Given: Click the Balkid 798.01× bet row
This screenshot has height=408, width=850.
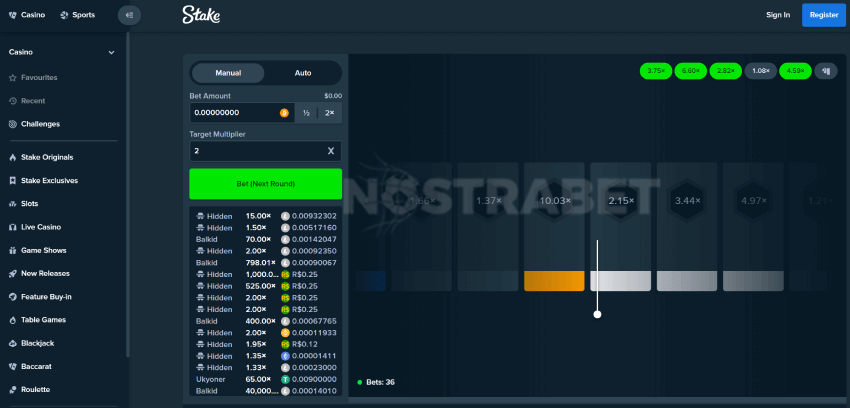Looking at the screenshot, I should (x=266, y=263).
